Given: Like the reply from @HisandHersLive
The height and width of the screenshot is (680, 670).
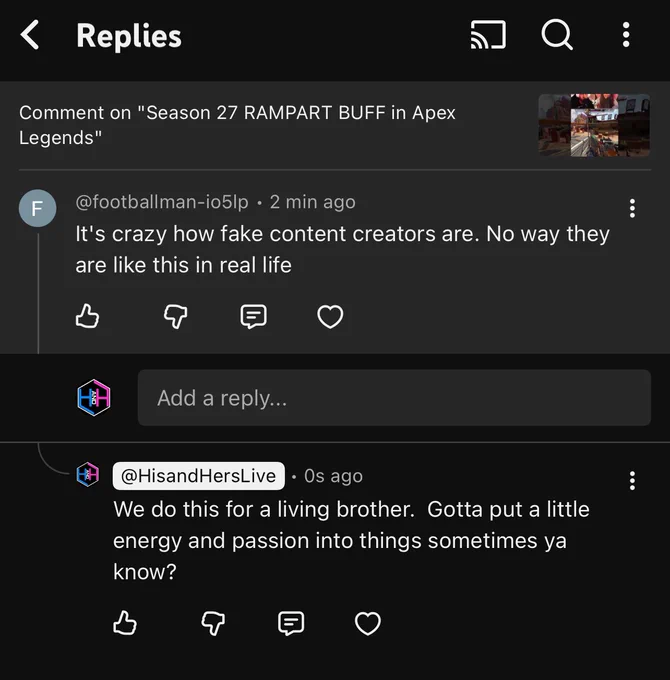Looking at the screenshot, I should [x=125, y=624].
